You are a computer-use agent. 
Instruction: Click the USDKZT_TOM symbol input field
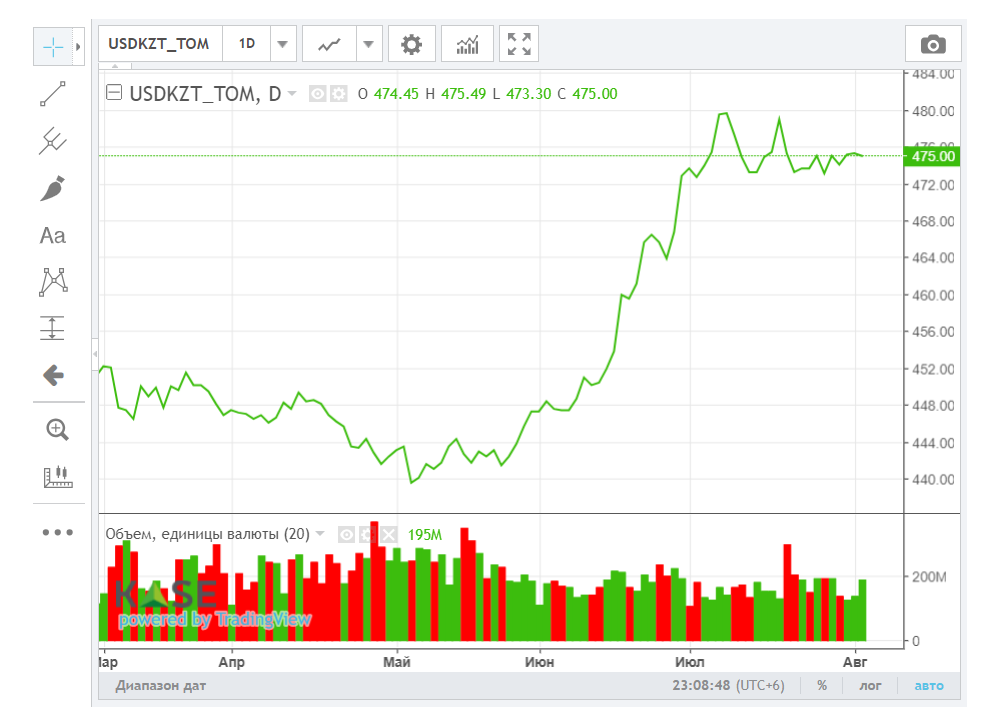click(160, 44)
